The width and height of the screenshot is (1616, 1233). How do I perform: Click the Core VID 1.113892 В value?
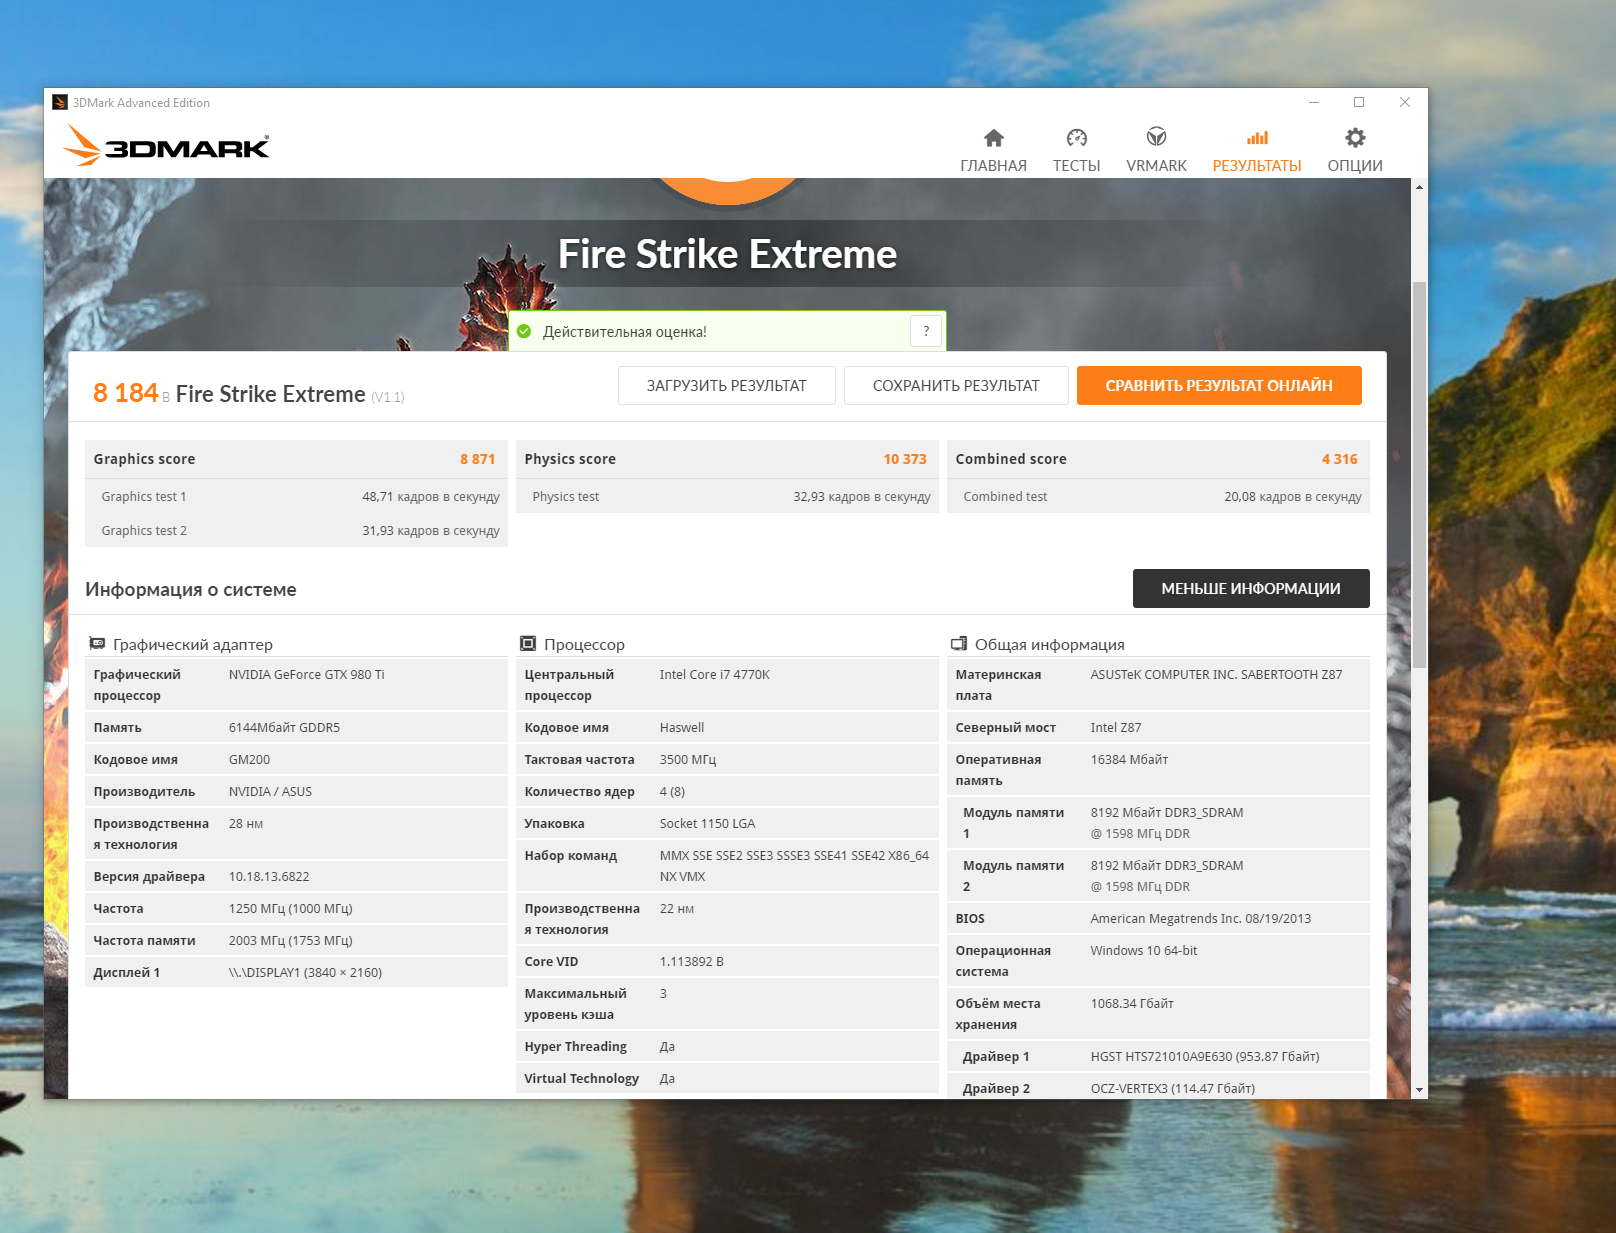tap(692, 962)
